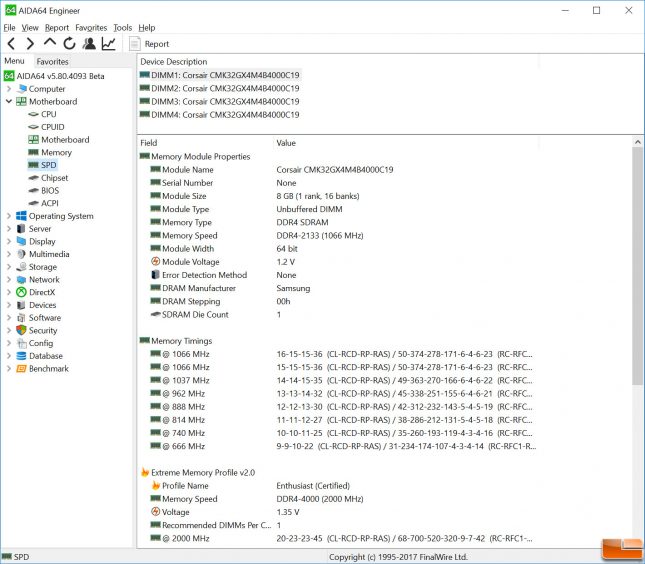Screen dimensions: 645x564
Task: Click the Memory Timings header icon
Action: coord(145,340)
